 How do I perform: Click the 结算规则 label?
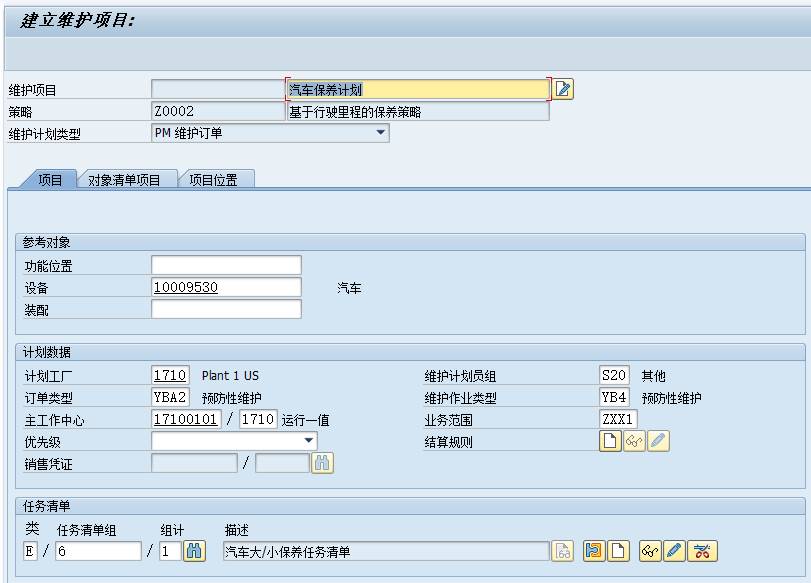448,442
